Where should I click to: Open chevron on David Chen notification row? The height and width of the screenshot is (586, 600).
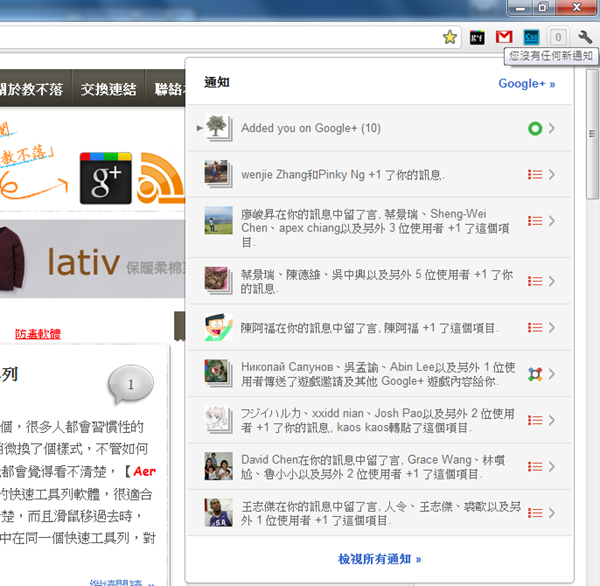pos(552,467)
